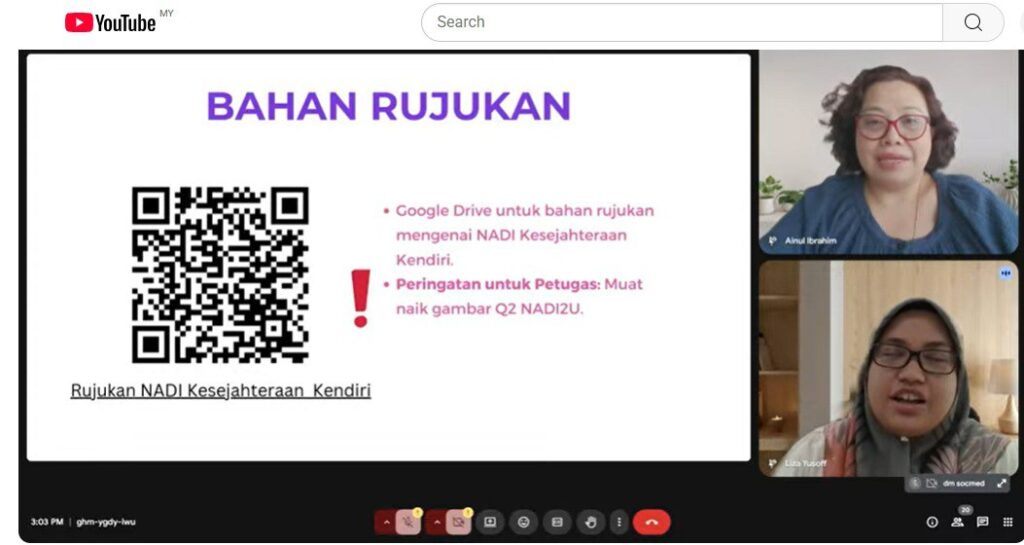
Task: Toggle the muted microphone button
Action: point(408,522)
